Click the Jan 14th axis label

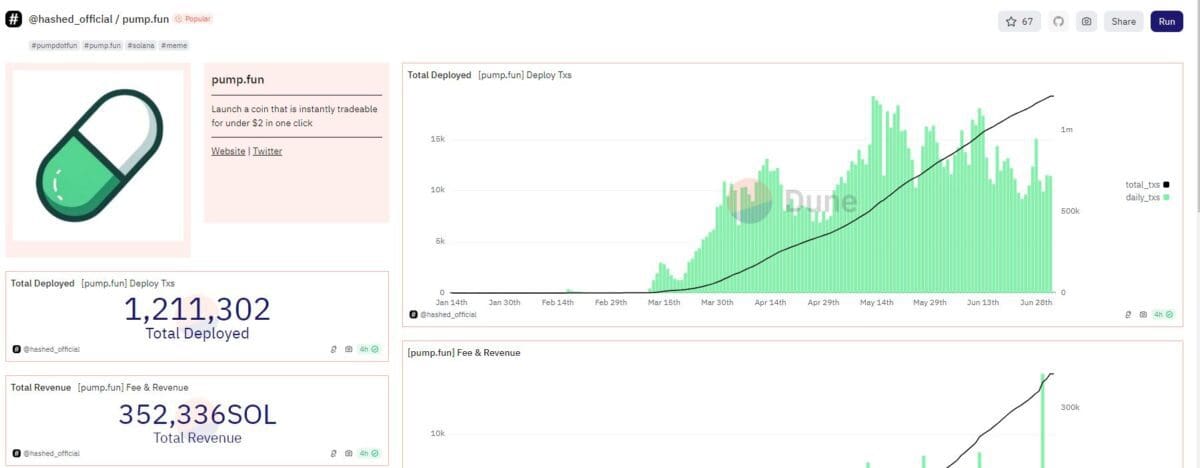(452, 301)
